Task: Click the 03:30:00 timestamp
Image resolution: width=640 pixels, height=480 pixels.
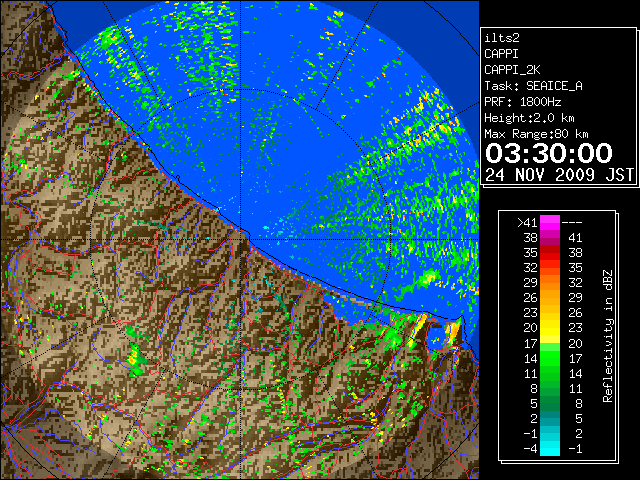Action: click(549, 153)
